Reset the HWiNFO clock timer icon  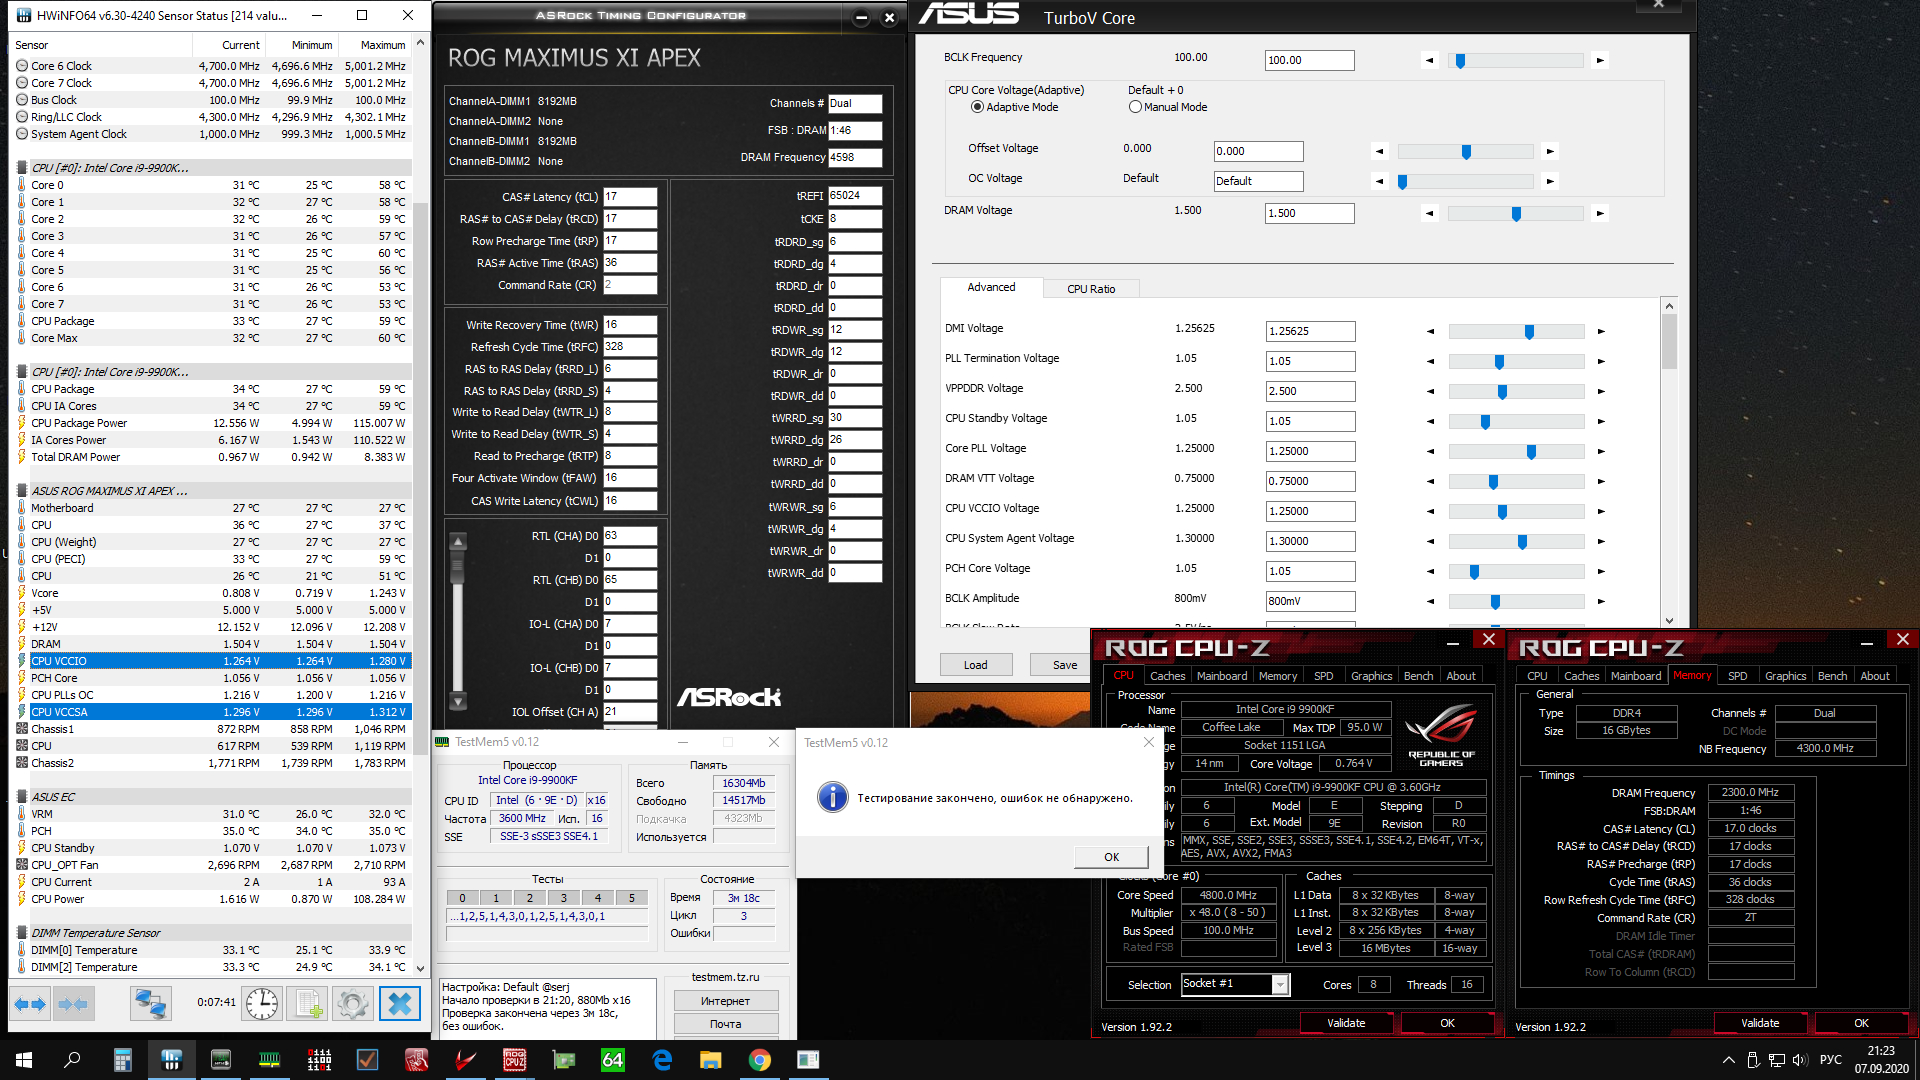[262, 1003]
